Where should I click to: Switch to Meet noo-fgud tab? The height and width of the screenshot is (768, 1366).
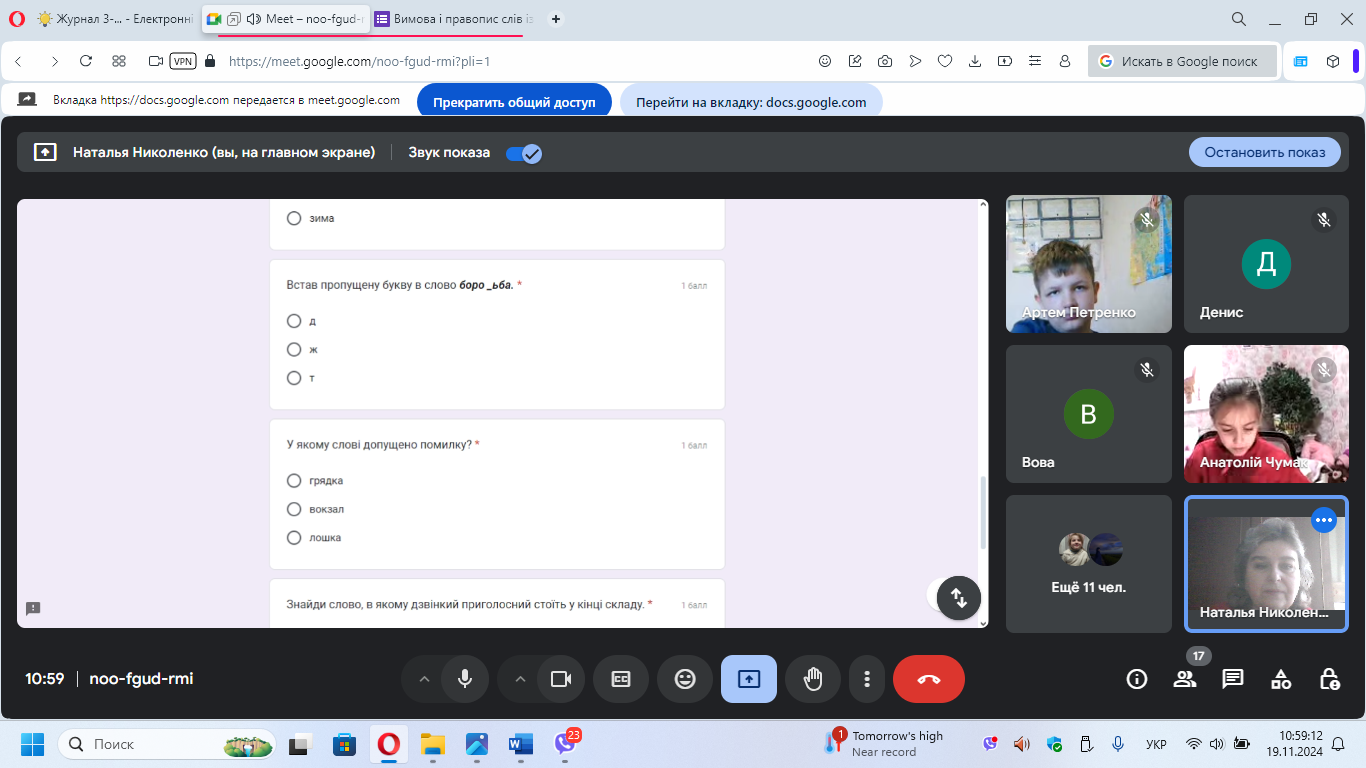(285, 19)
